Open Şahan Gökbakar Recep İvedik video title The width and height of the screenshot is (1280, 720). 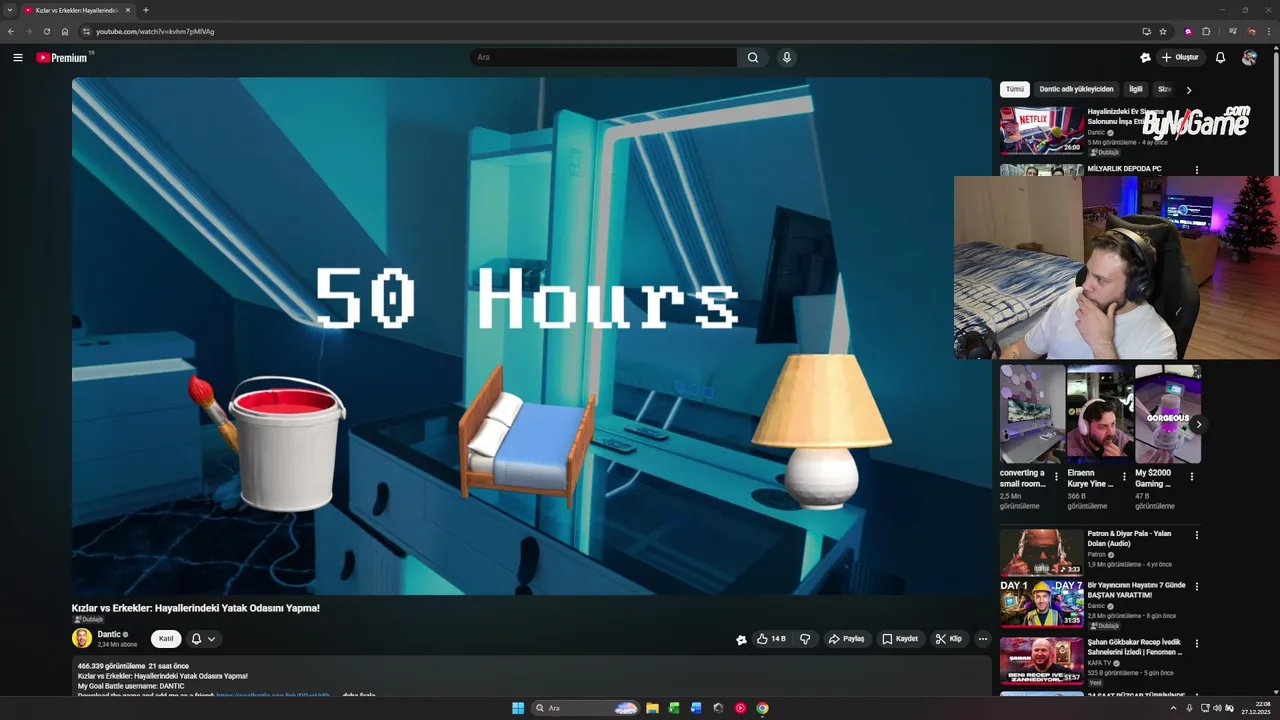[x=1134, y=647]
